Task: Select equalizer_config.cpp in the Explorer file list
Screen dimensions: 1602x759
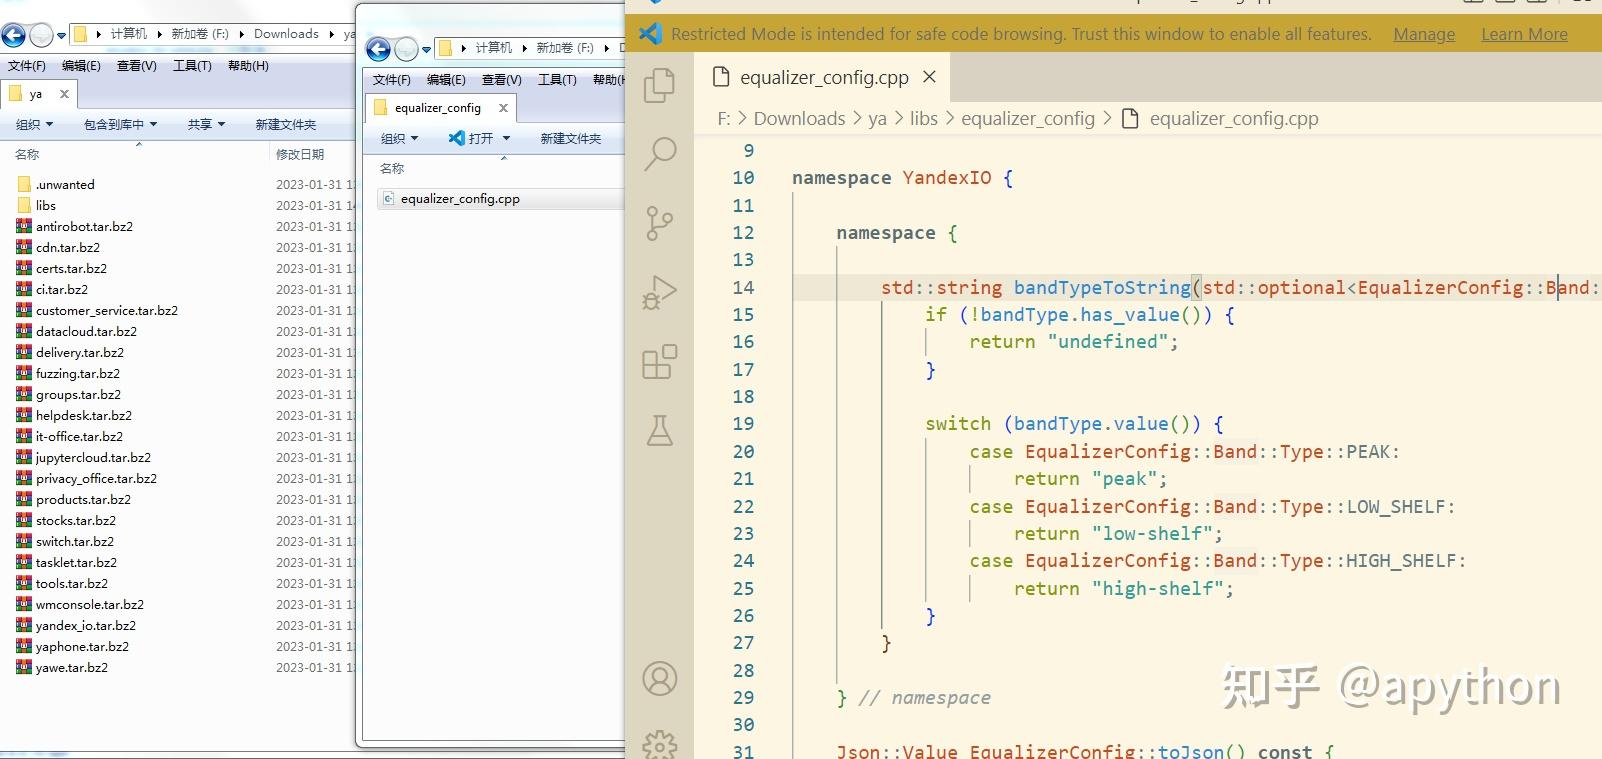Action: tap(460, 199)
